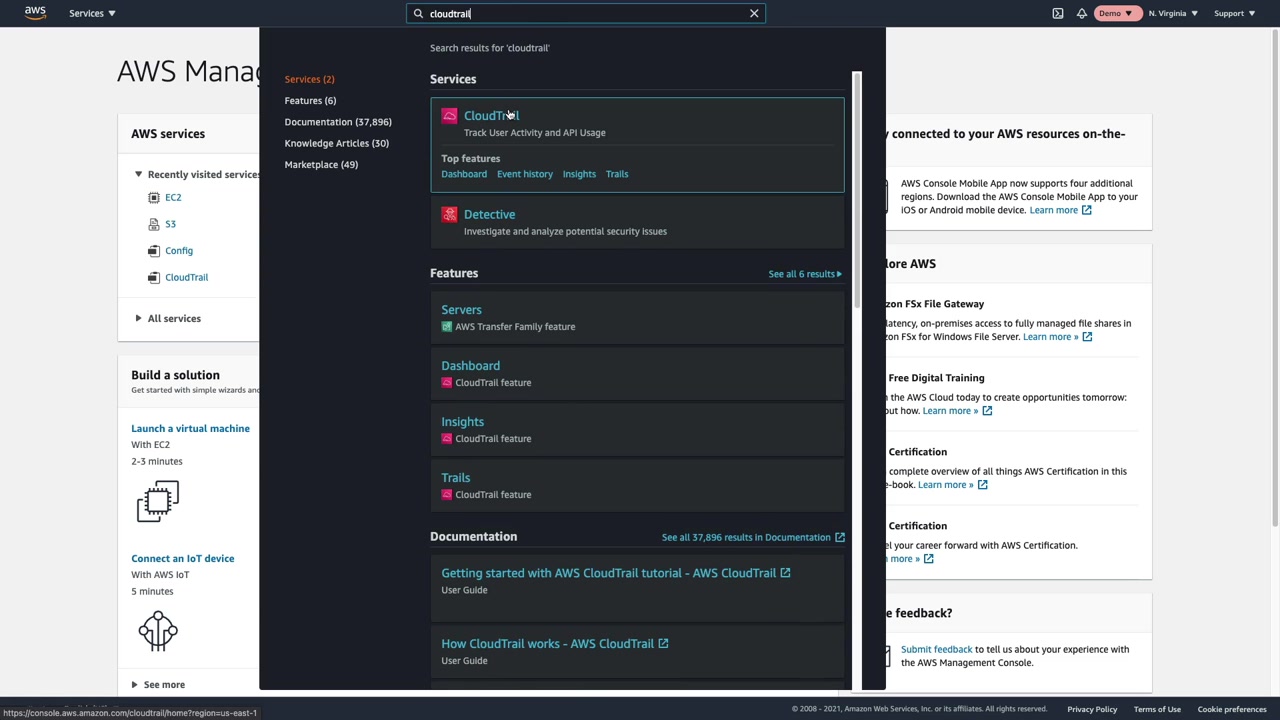Click the CloudTrail recently visited icon
The height and width of the screenshot is (720, 1280).
pyautogui.click(x=153, y=278)
